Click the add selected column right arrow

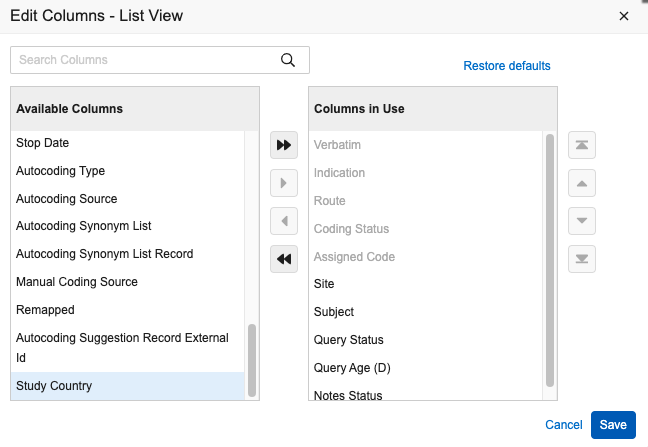pos(284,183)
